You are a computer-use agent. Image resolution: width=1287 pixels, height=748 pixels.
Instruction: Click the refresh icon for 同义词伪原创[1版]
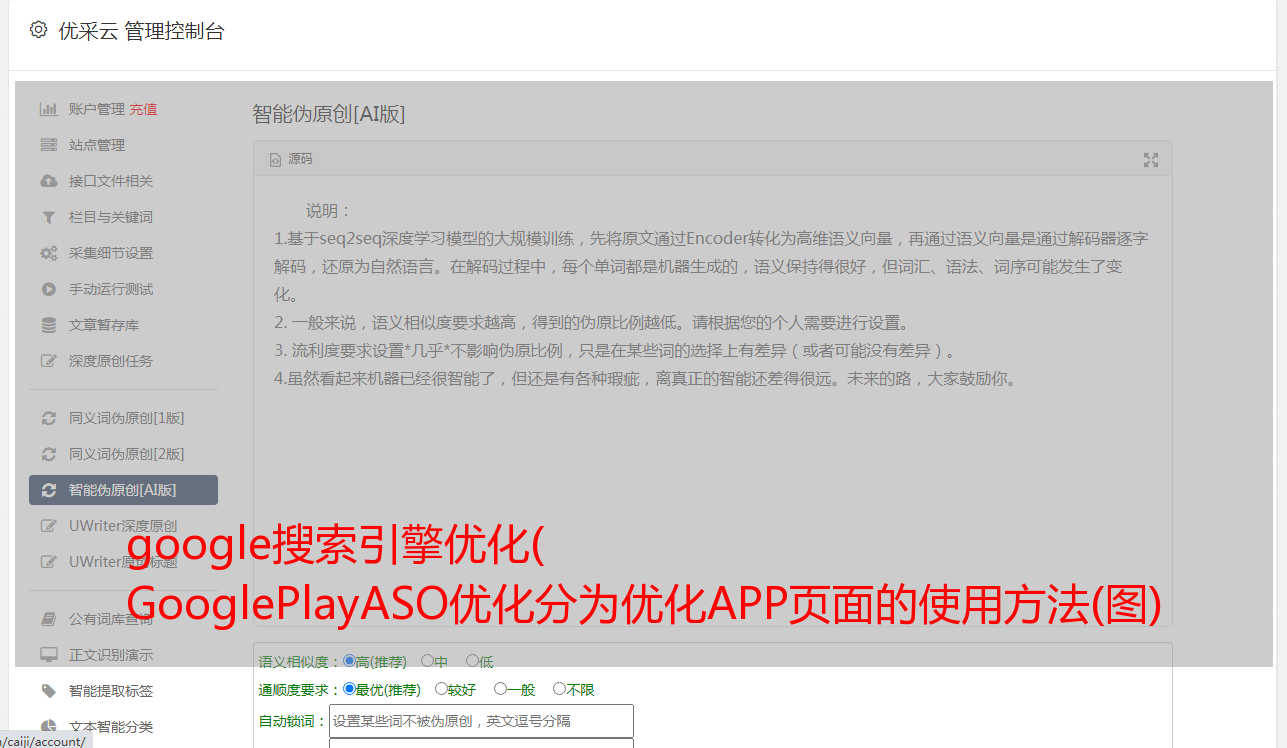(x=48, y=418)
